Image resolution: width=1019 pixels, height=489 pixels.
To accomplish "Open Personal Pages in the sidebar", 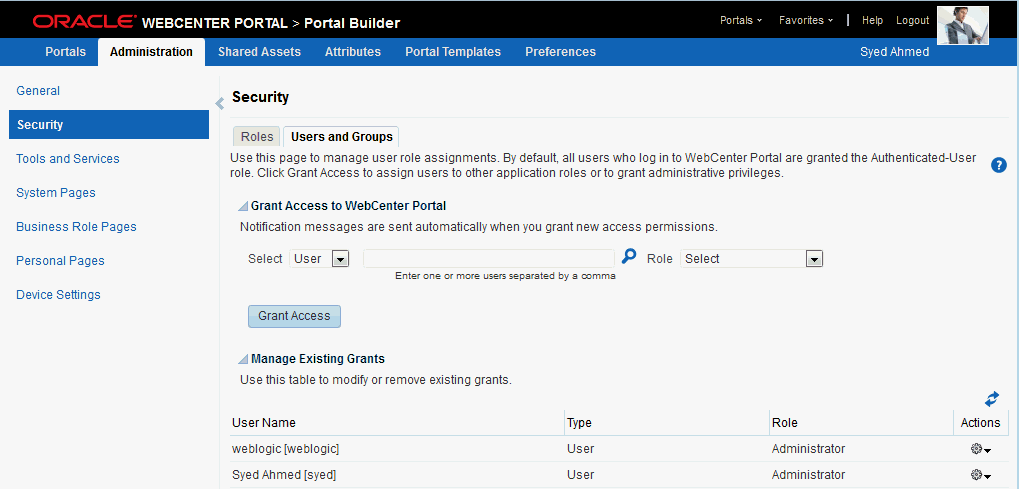I will coord(60,260).
